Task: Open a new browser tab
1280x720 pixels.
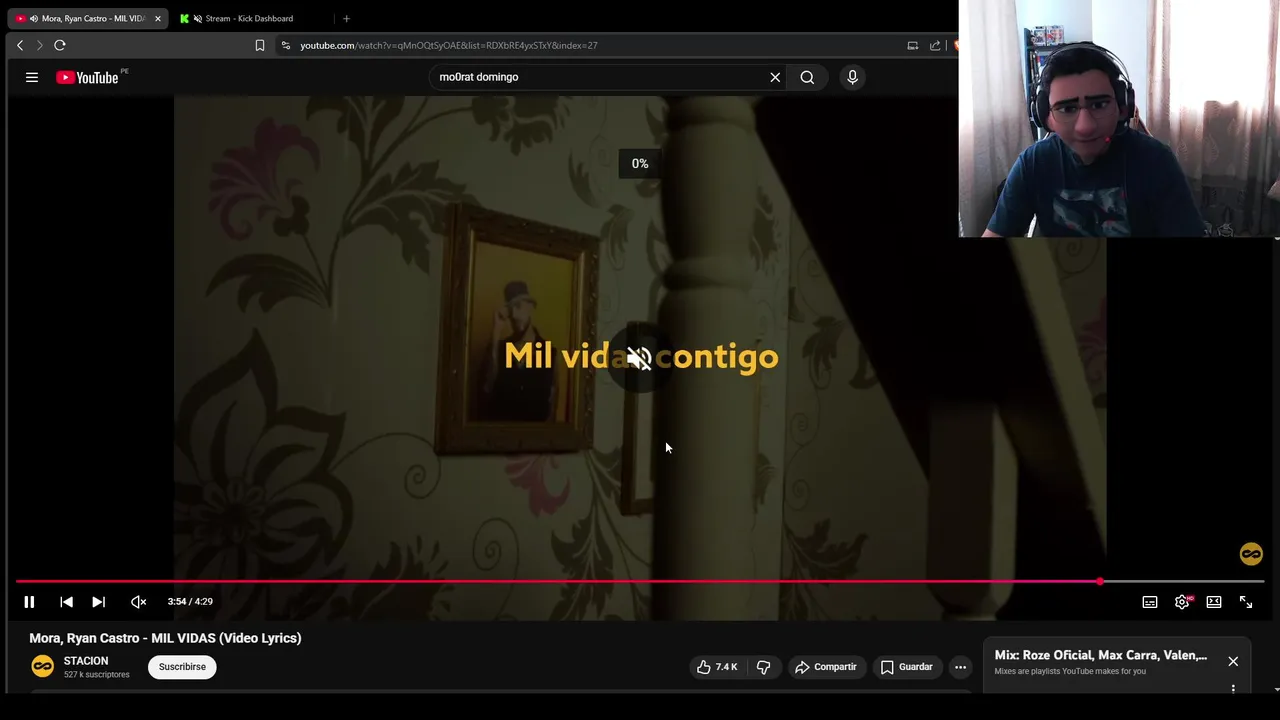Action: click(346, 18)
